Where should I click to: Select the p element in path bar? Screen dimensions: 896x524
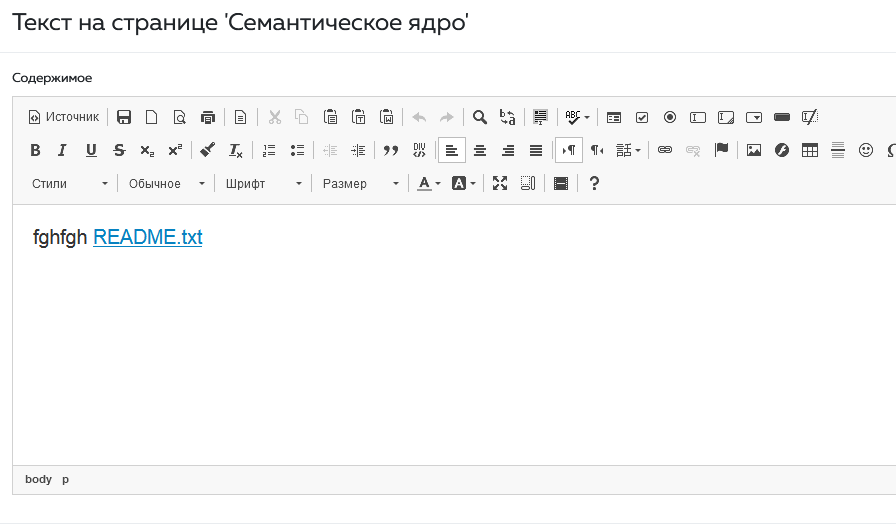[66, 479]
